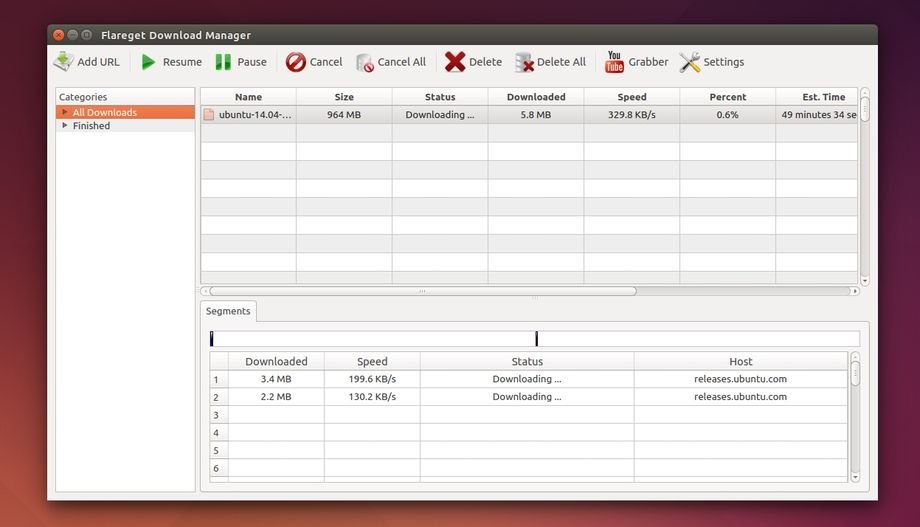Viewport: 920px width, 527px height.
Task: Sort downloads by the Size column header
Action: click(x=344, y=97)
